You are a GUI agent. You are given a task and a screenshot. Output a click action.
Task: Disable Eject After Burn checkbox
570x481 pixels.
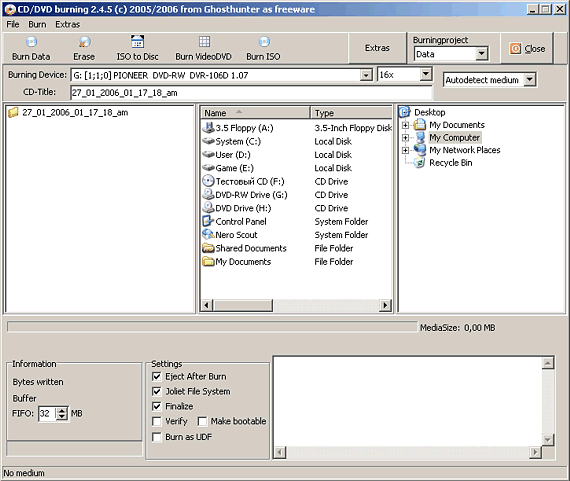[157, 376]
